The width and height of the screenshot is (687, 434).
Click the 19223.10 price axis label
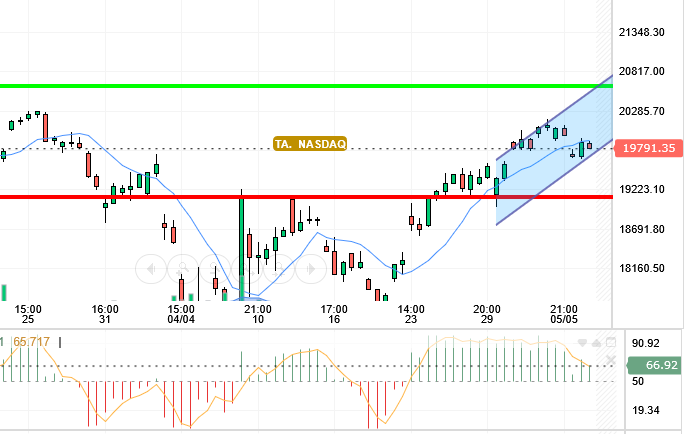[x=641, y=190]
